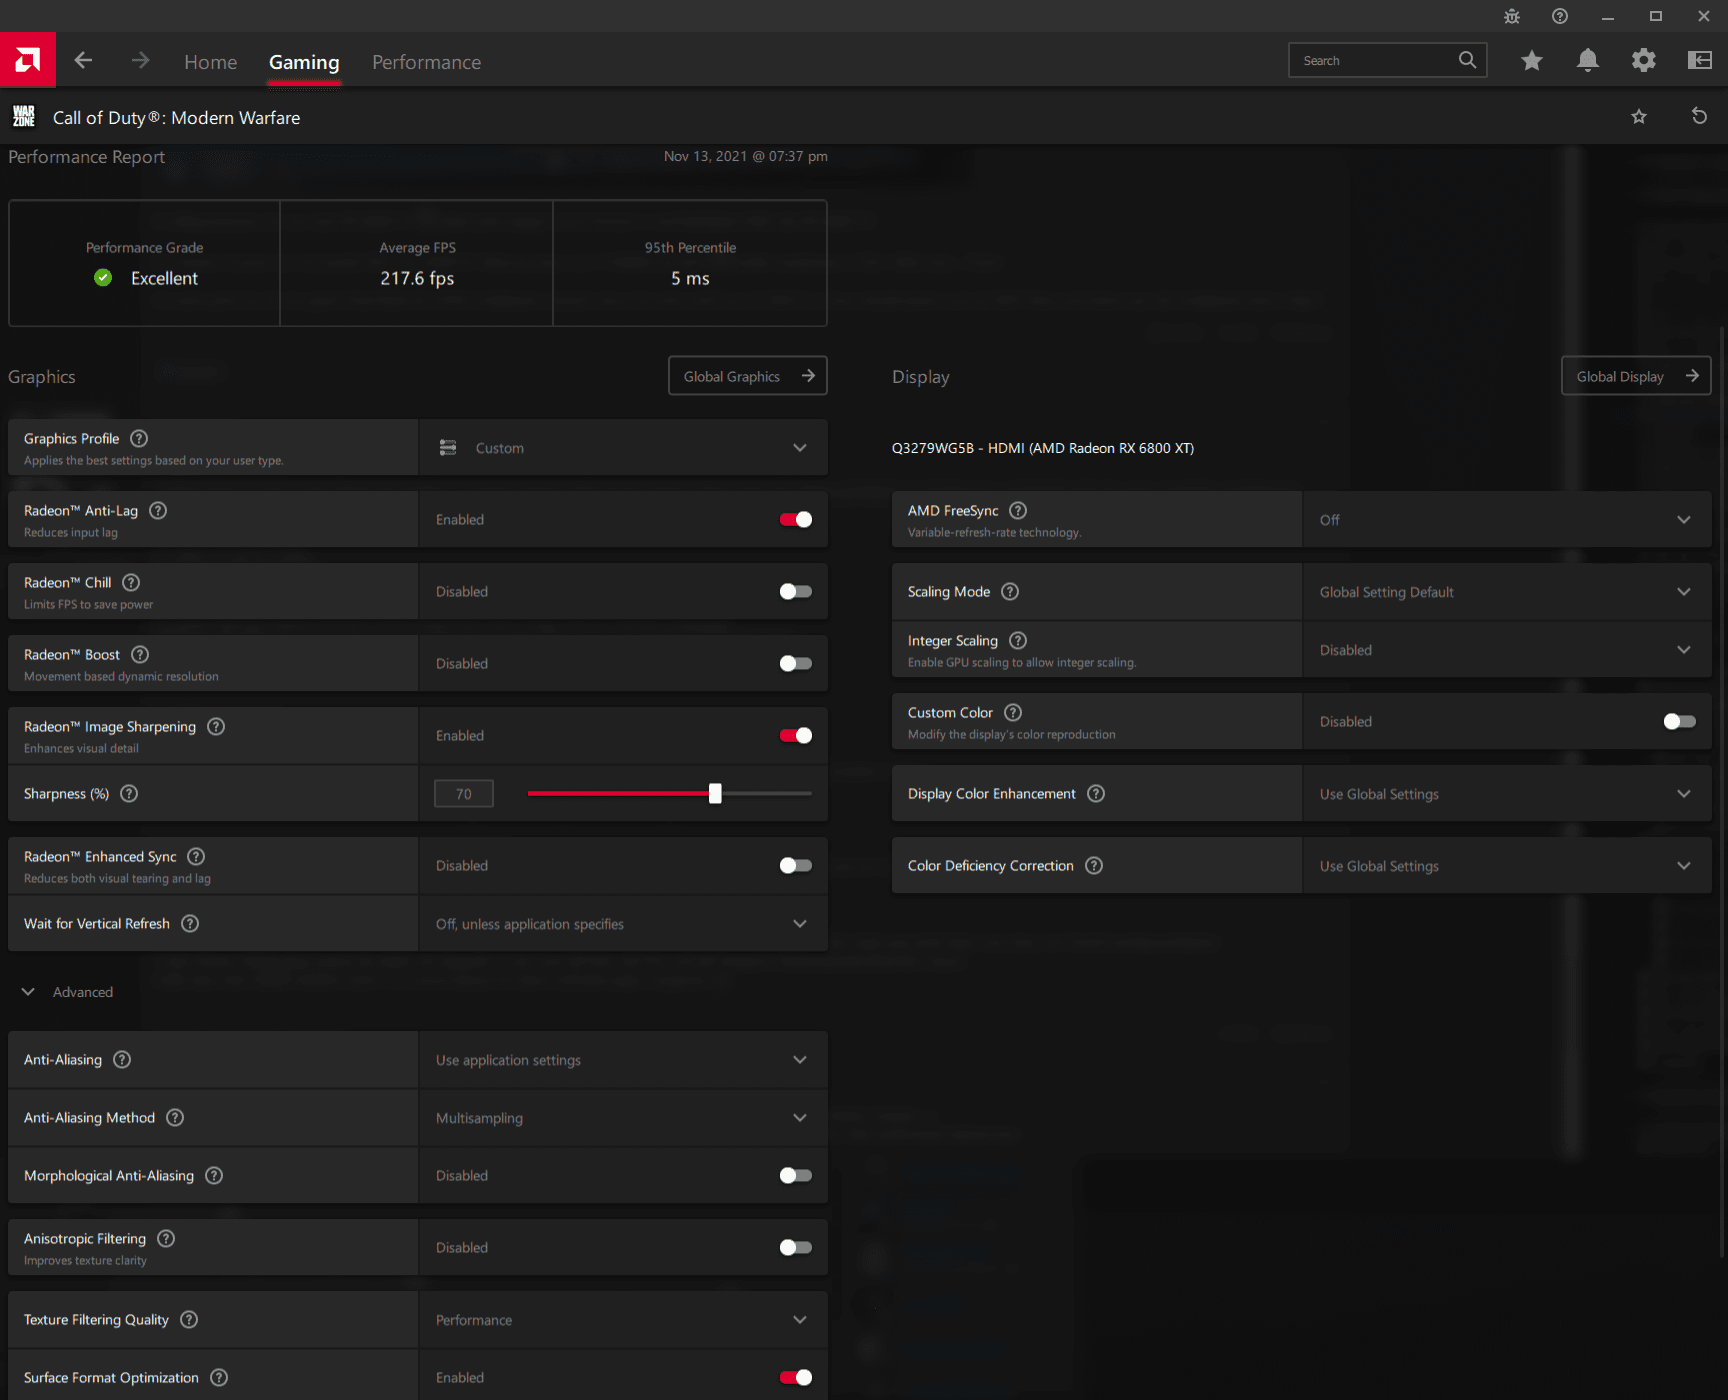Screen dimensions: 1728x1400
Task: Open the notifications bell
Action: (1587, 61)
